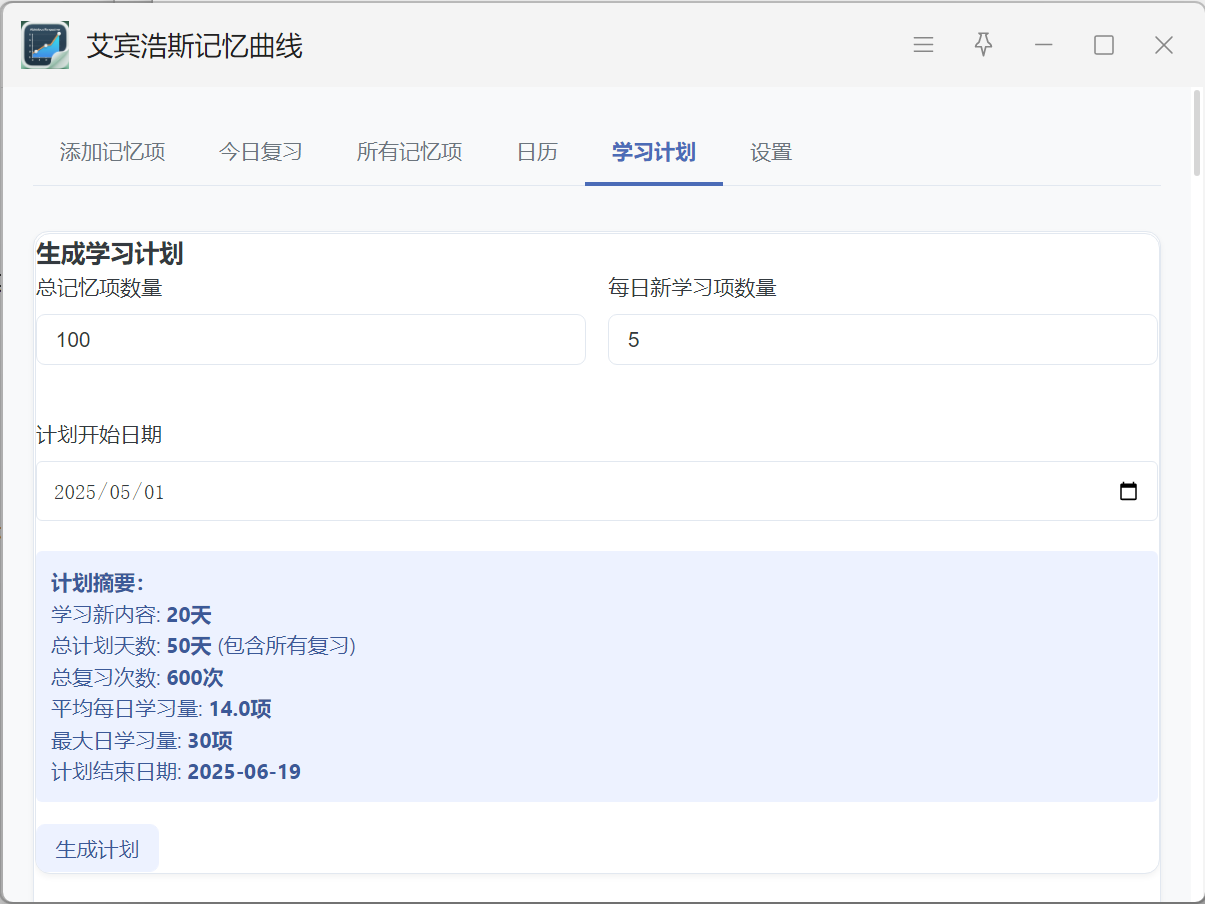1205x904 pixels.
Task: Minimize the 艾宾浩斯记忆曲线 window
Action: 1044,45
